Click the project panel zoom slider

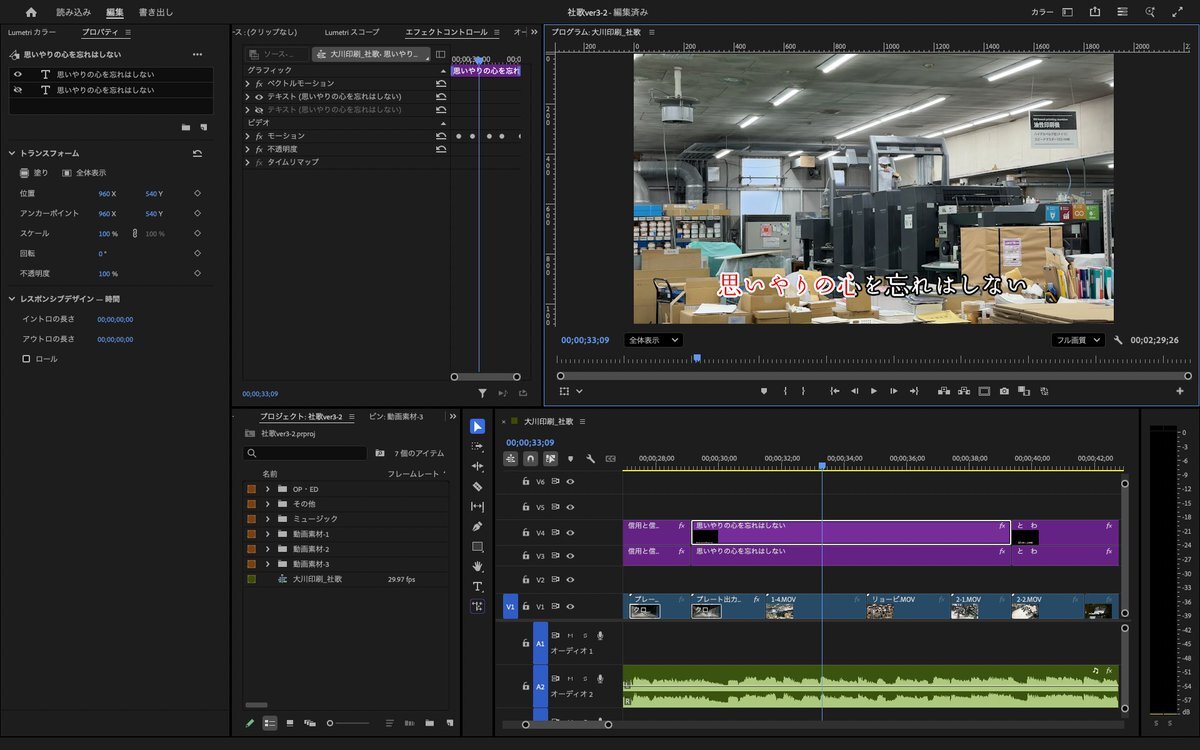point(331,722)
